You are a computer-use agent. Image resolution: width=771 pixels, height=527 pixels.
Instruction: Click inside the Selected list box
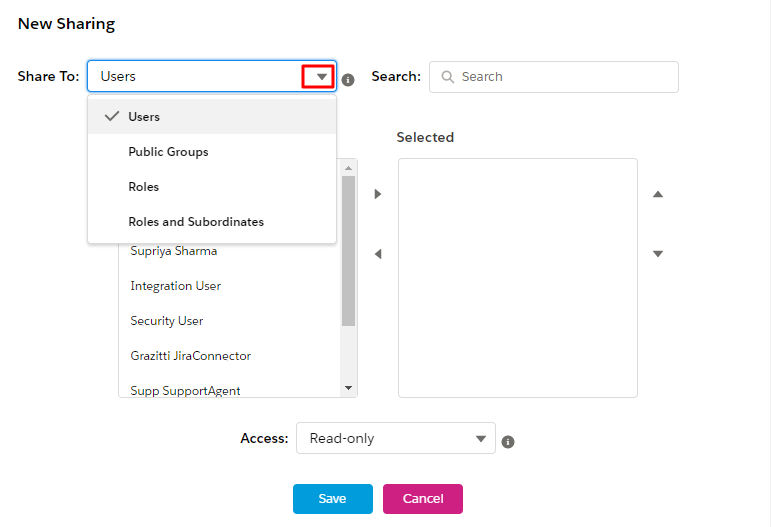pos(518,278)
